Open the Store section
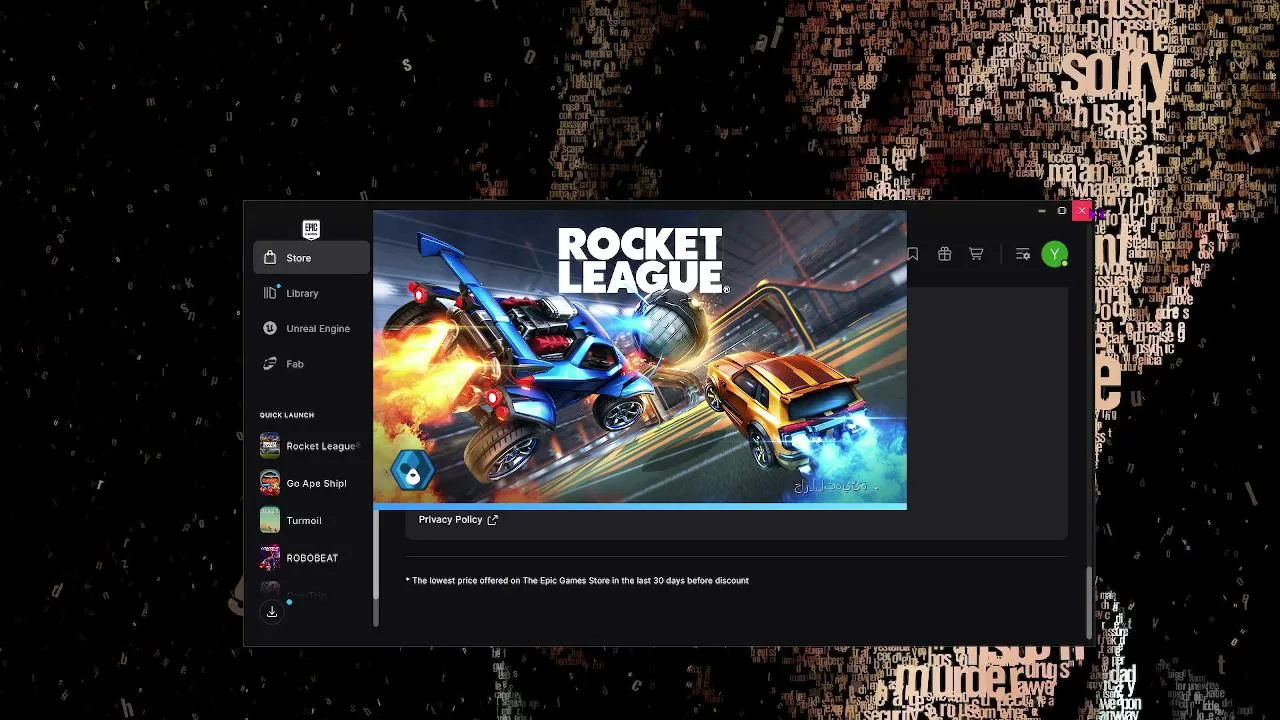The image size is (1280, 720). pos(311,258)
